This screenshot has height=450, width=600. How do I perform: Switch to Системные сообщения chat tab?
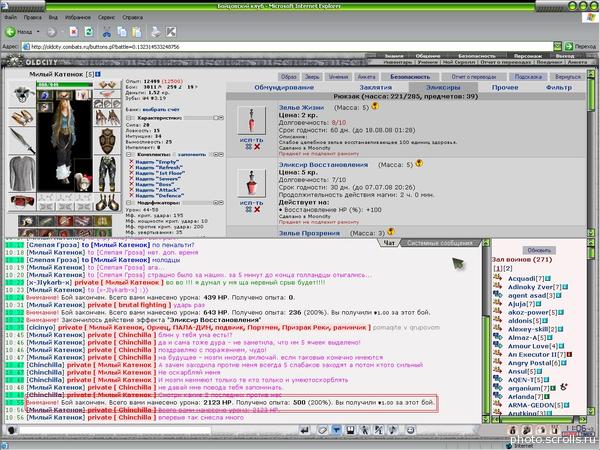click(x=440, y=243)
